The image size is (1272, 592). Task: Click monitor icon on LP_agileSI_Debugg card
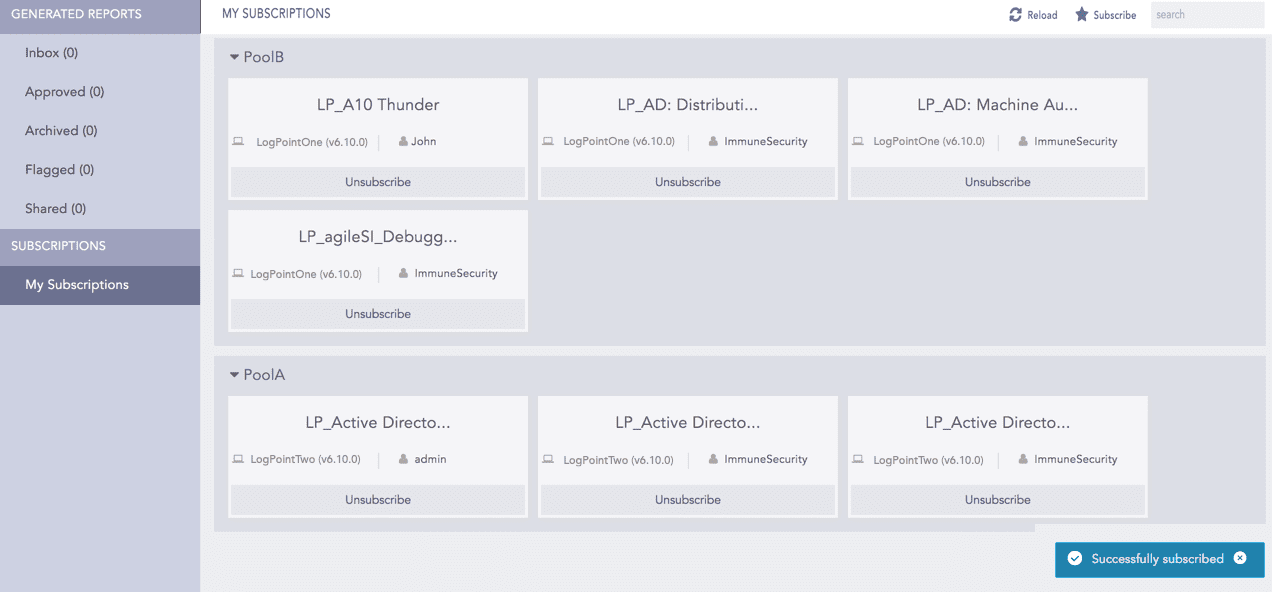click(x=238, y=274)
